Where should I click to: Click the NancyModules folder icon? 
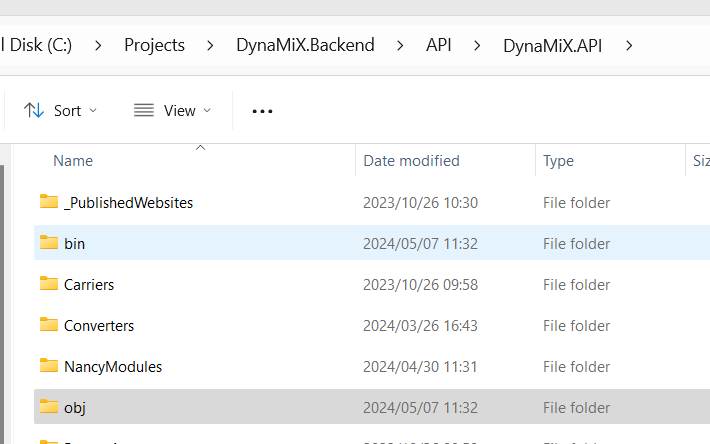point(49,366)
